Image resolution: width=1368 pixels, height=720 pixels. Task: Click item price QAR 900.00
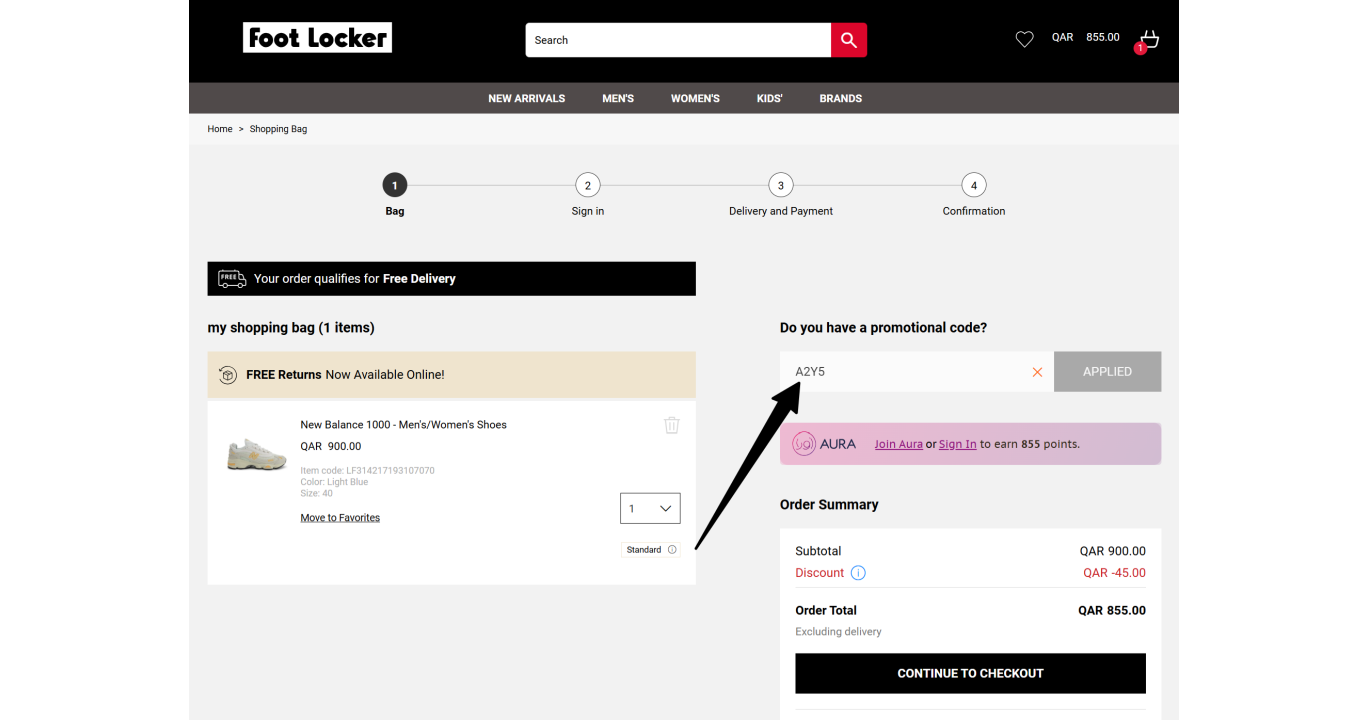click(331, 446)
